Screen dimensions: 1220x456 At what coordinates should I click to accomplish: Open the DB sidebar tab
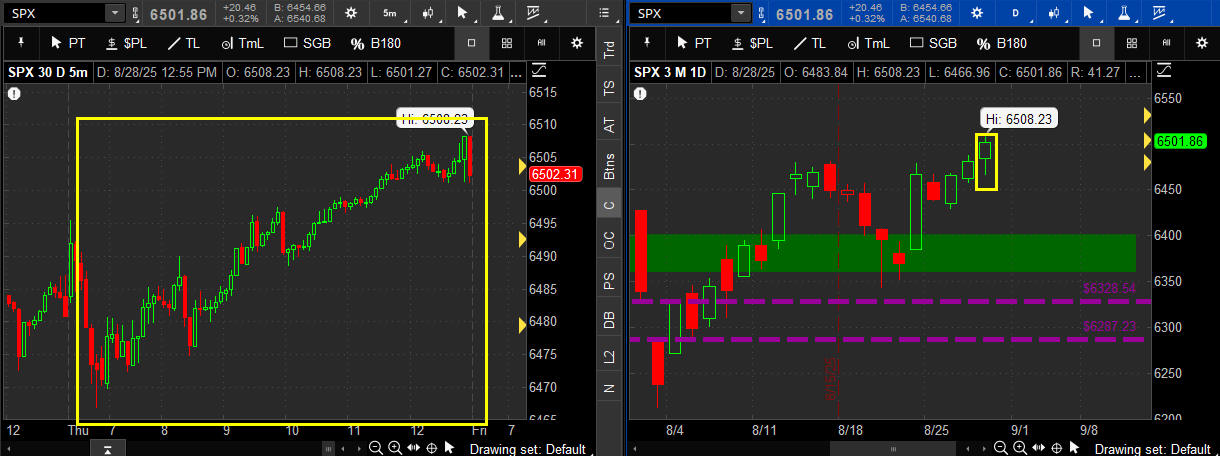tap(609, 320)
